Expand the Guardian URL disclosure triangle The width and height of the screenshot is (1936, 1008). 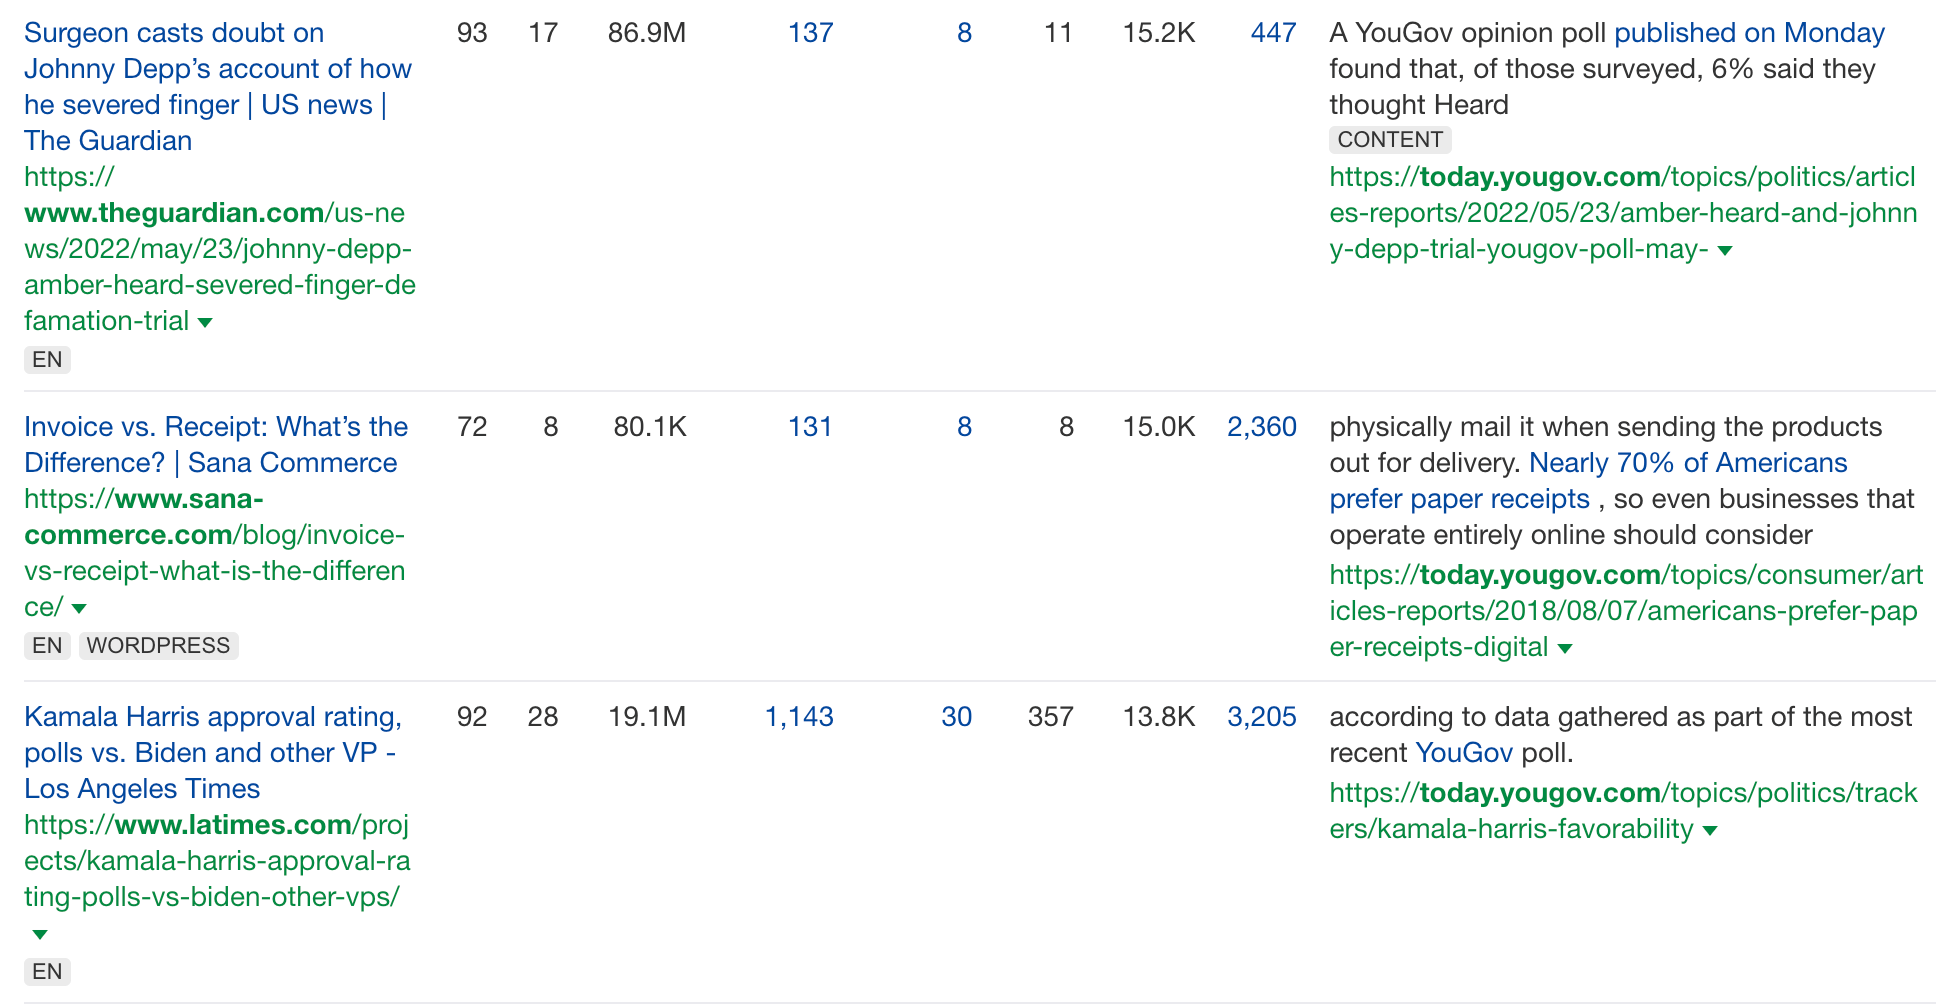(203, 322)
